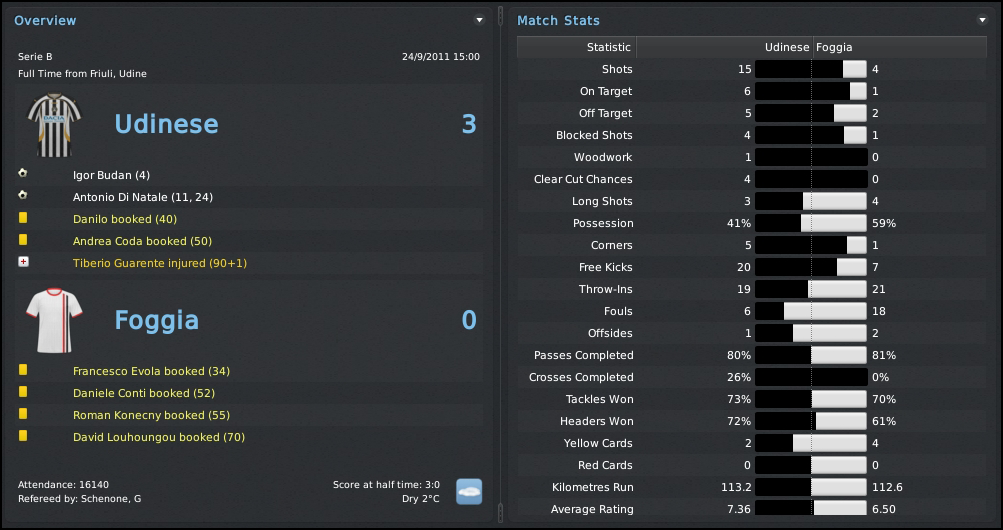Click the Possession comparison bar
This screenshot has height=530, width=1003.
pos(811,223)
